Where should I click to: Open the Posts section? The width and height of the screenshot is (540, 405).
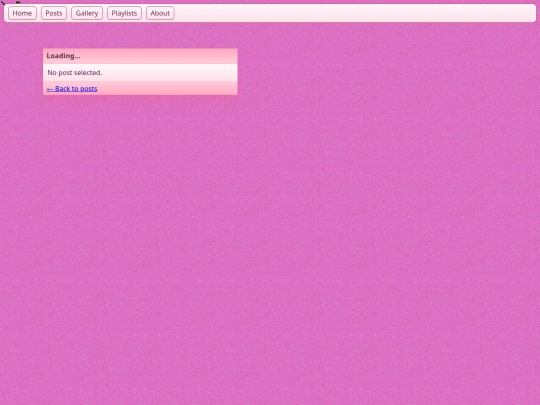pyautogui.click(x=54, y=13)
